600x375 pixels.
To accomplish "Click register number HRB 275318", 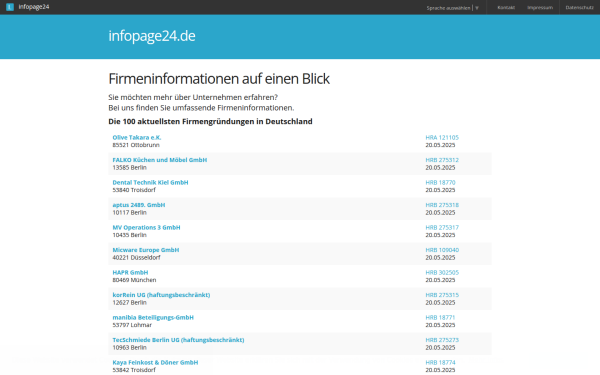I will (x=442, y=205).
